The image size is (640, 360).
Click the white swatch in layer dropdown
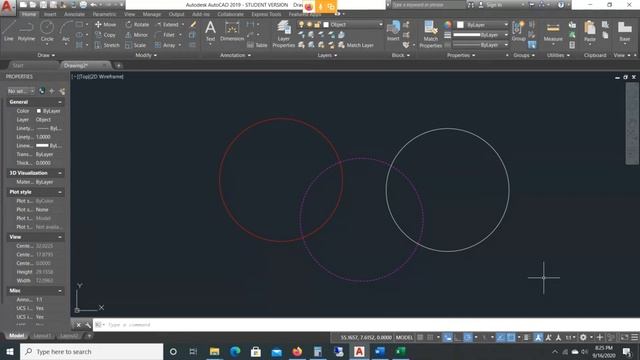326,24
